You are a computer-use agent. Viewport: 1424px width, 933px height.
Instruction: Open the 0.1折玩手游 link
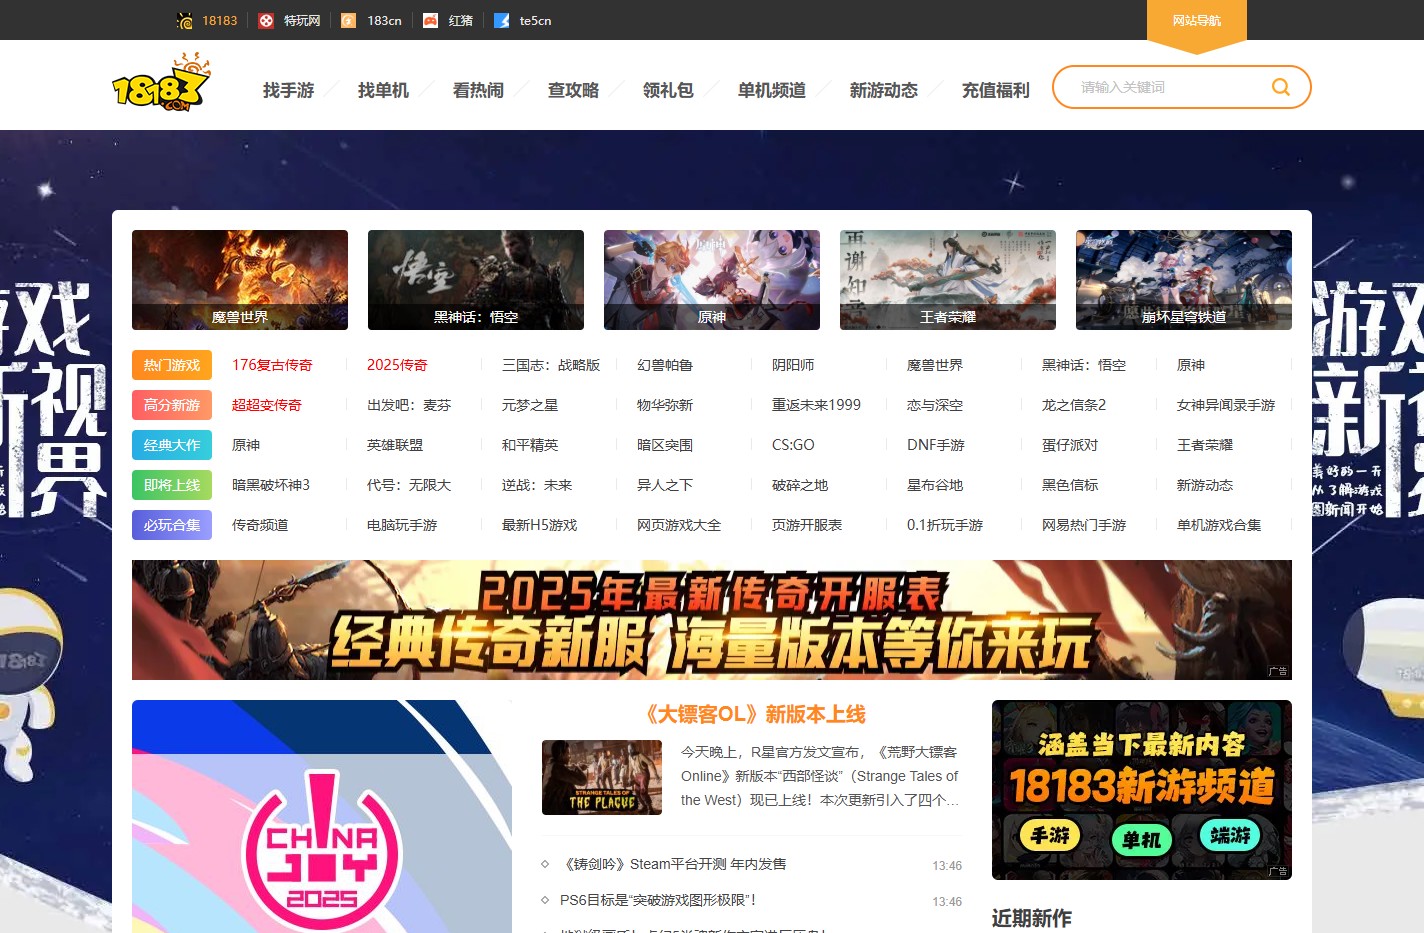point(945,525)
